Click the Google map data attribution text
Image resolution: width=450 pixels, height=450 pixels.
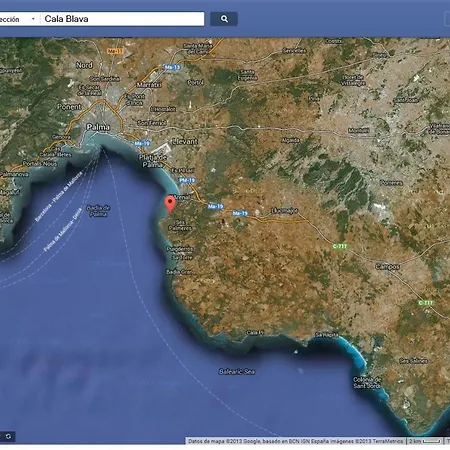296,441
